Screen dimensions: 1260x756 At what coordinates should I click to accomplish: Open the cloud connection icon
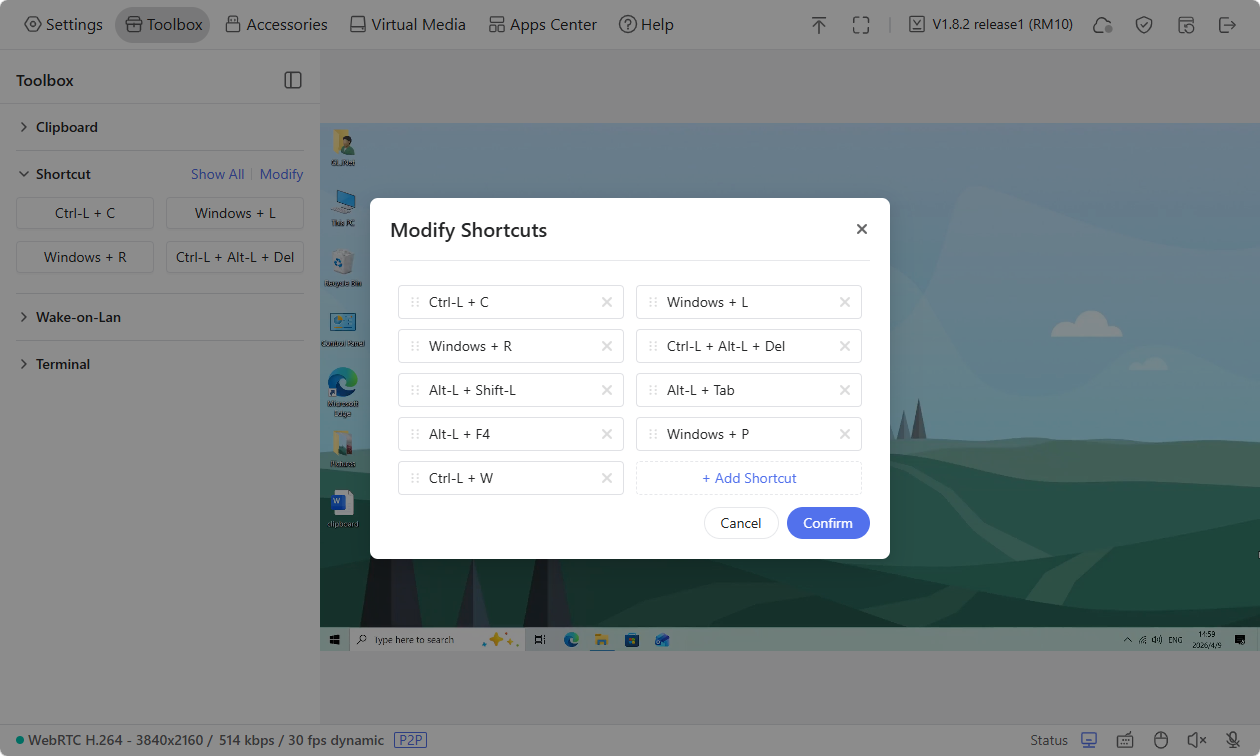point(1102,25)
